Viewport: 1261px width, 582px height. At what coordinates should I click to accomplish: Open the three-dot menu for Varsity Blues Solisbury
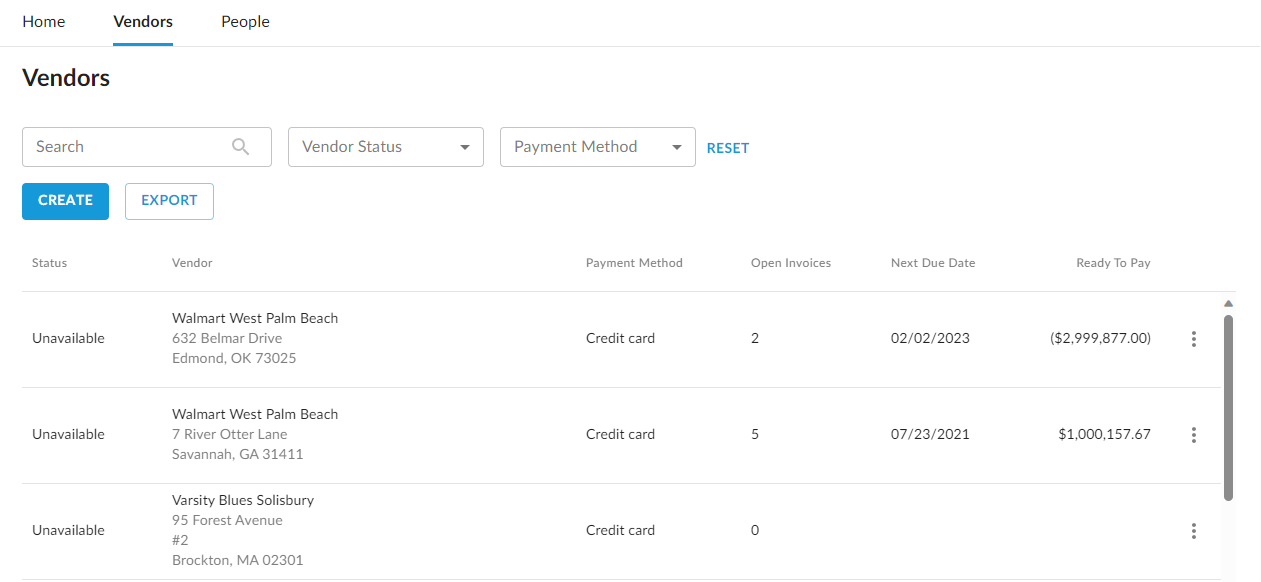tap(1194, 531)
